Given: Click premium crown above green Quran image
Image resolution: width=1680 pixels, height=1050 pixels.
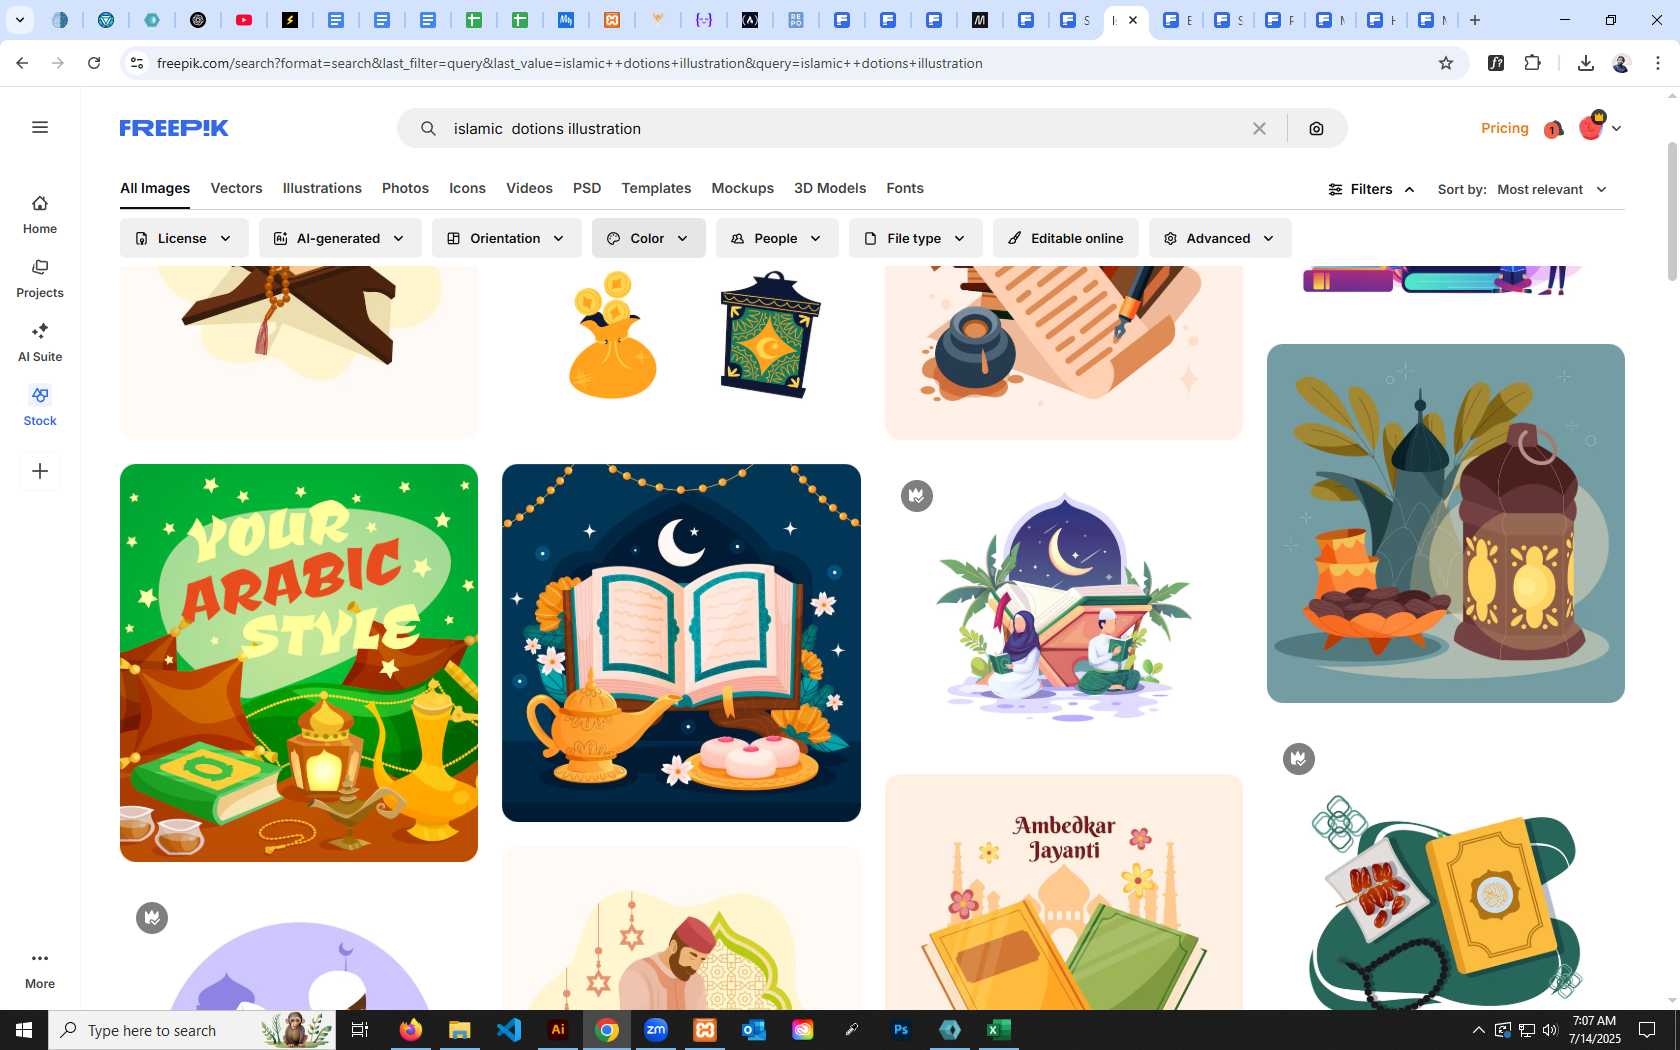Looking at the screenshot, I should (x=1298, y=758).
